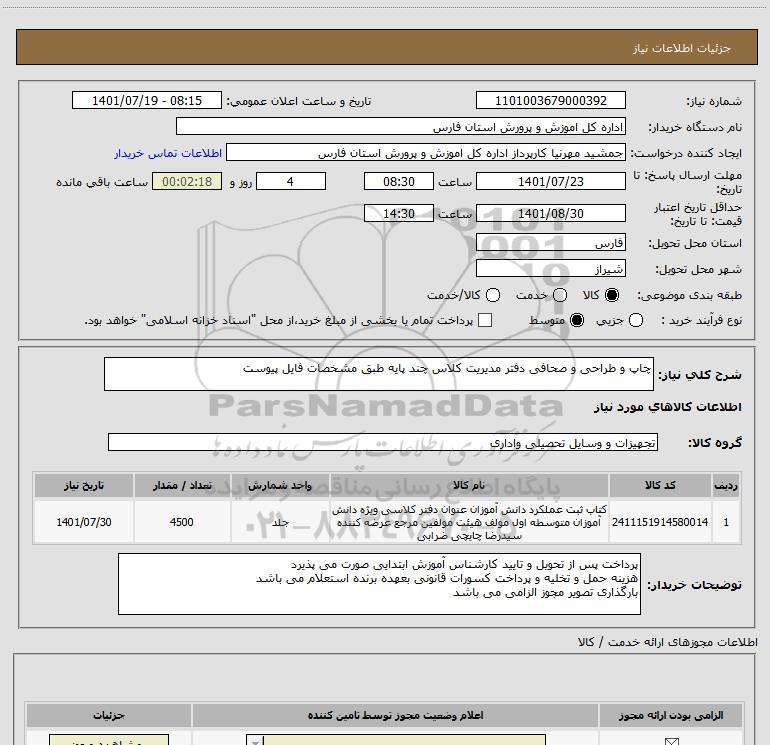Click the response deadline date 1401/07/23
Viewport: 770px width, 745px height.
point(550,181)
